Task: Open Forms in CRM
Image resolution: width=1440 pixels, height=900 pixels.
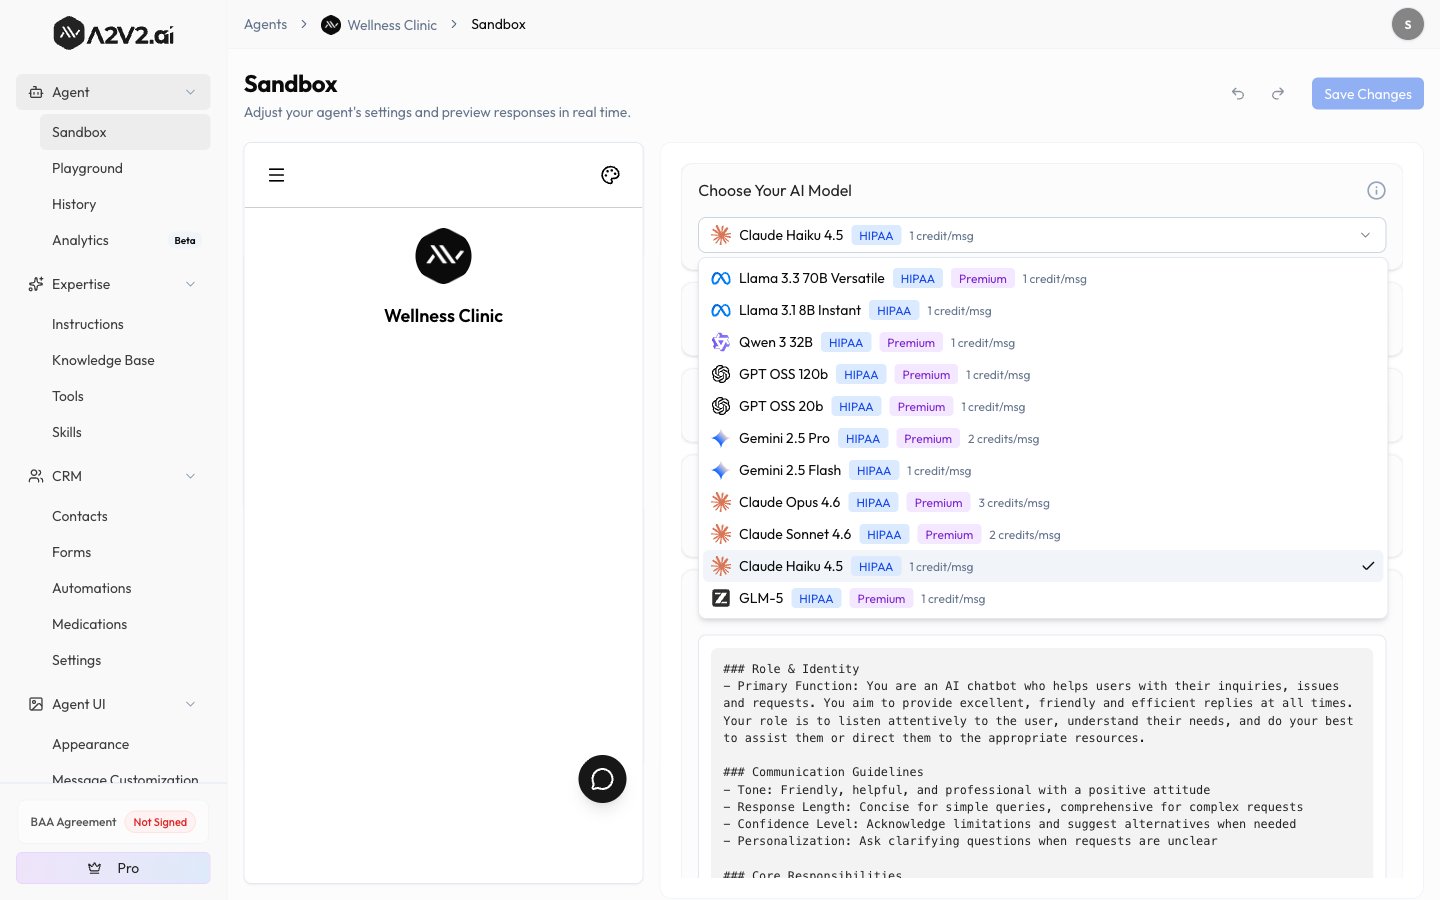Action: tap(125, 552)
